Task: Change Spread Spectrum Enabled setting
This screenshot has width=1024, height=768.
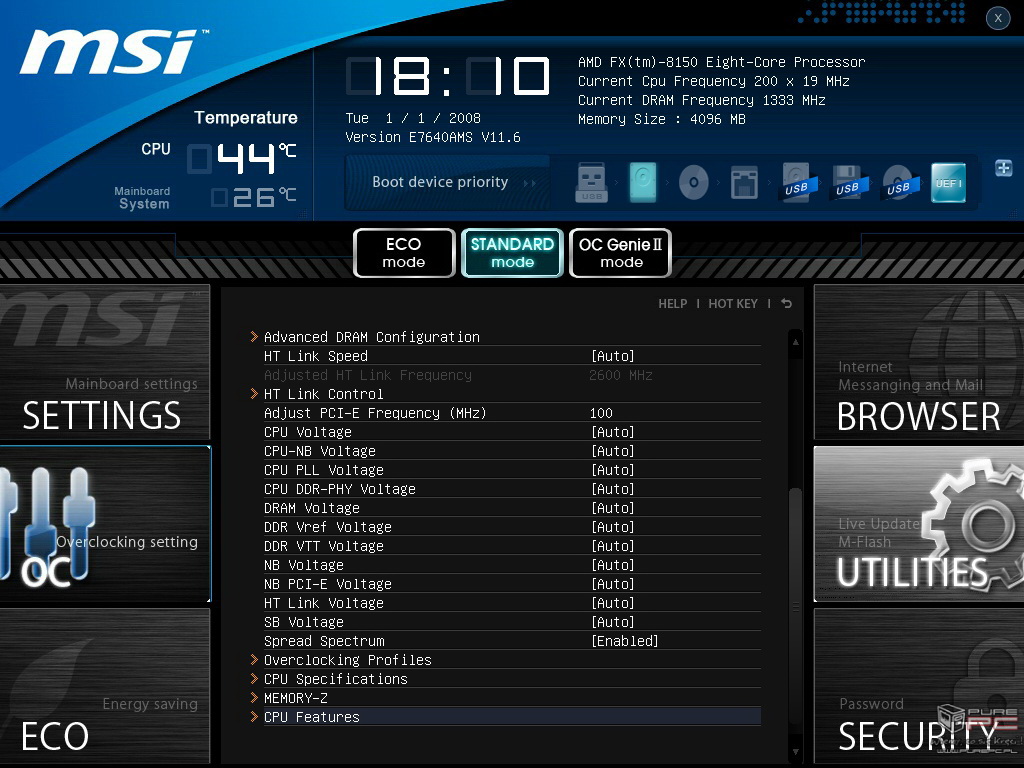Action: tap(624, 641)
